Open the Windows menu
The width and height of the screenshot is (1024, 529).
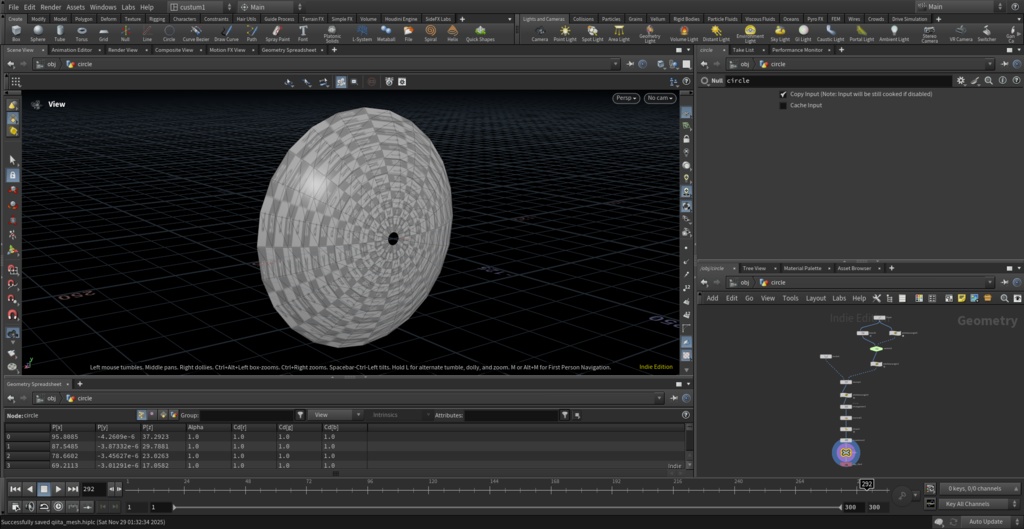[x=103, y=7]
